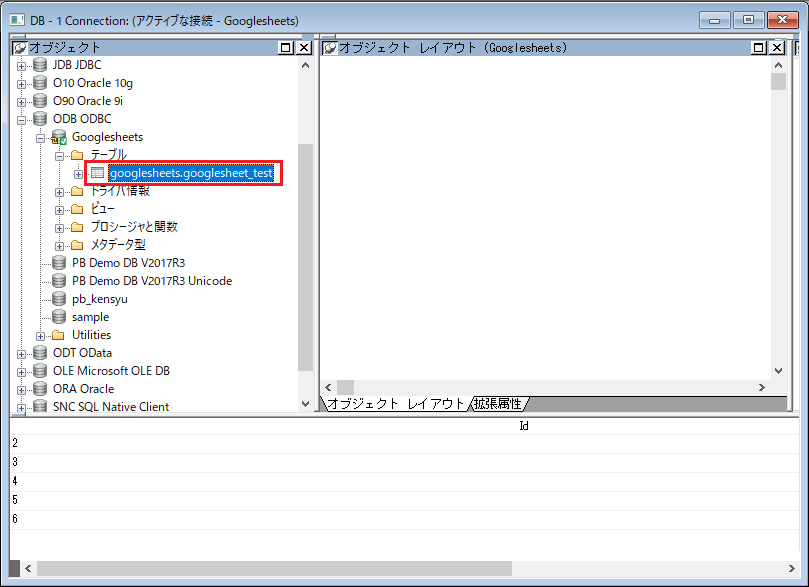Click the Utilities folder icon
809x587 pixels.
(59, 335)
